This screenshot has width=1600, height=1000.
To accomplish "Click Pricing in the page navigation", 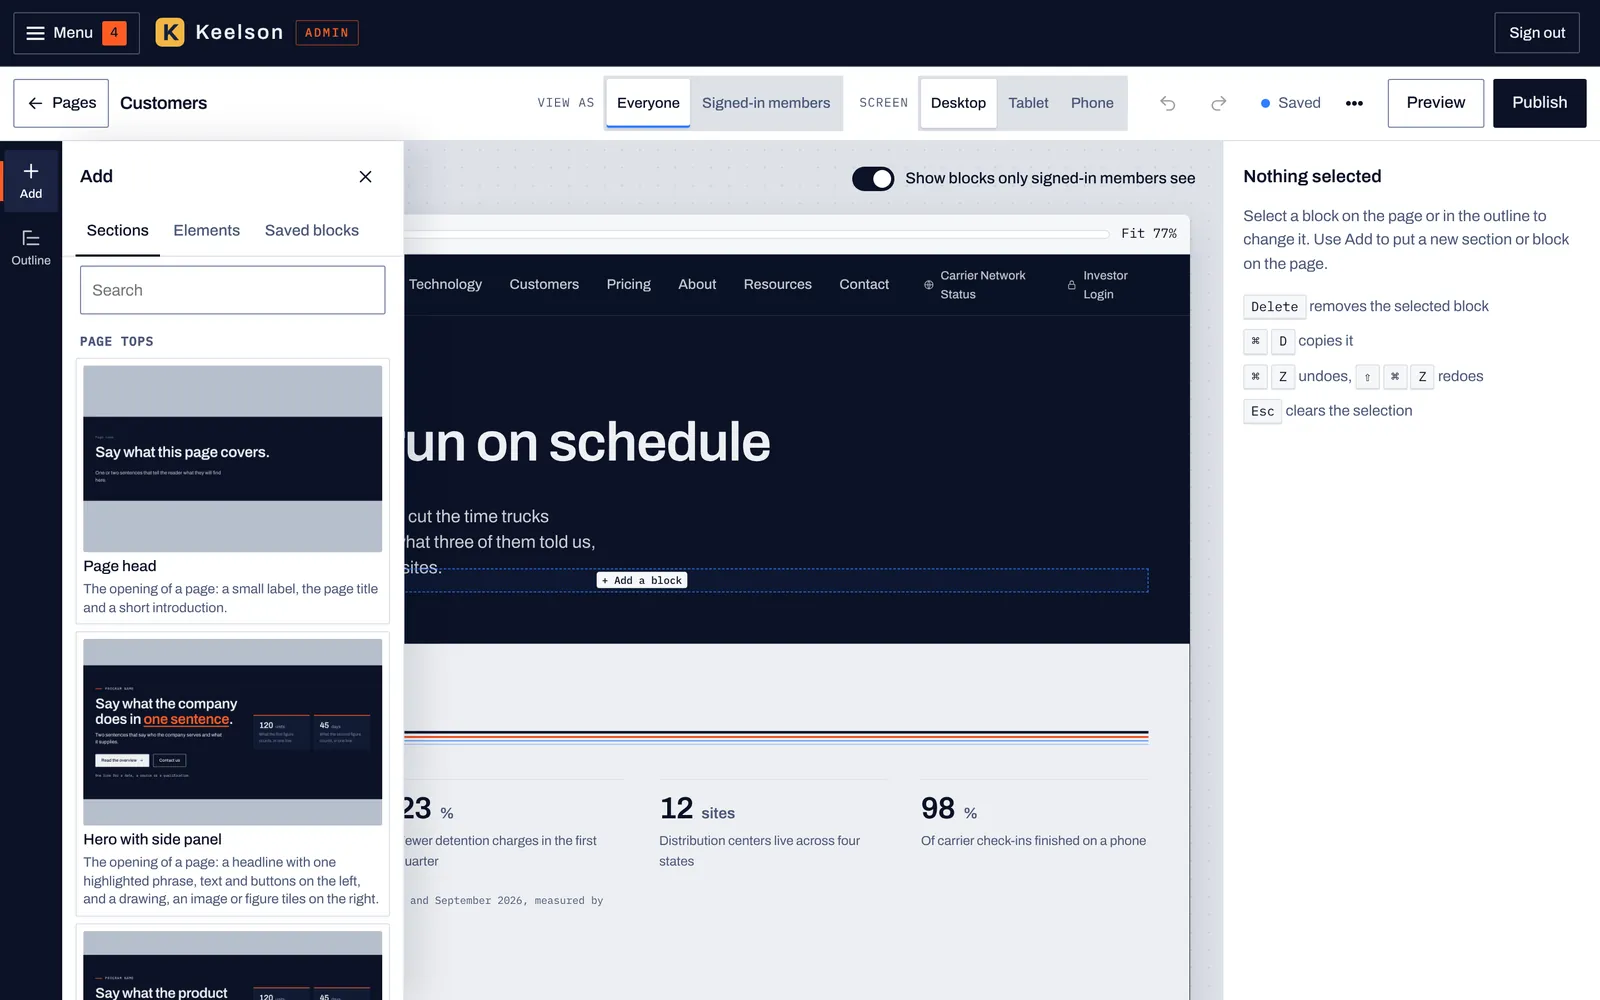I will coord(629,285).
